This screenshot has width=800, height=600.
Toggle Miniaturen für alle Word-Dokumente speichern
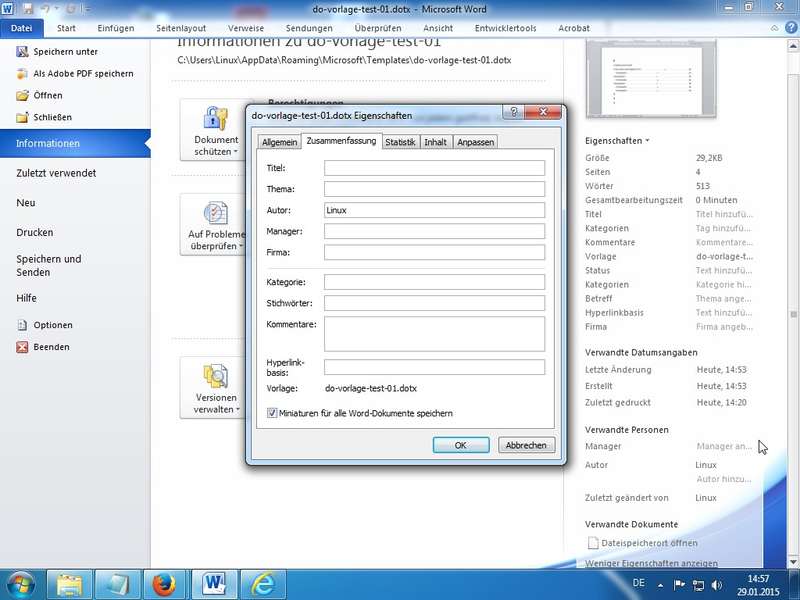[x=272, y=413]
